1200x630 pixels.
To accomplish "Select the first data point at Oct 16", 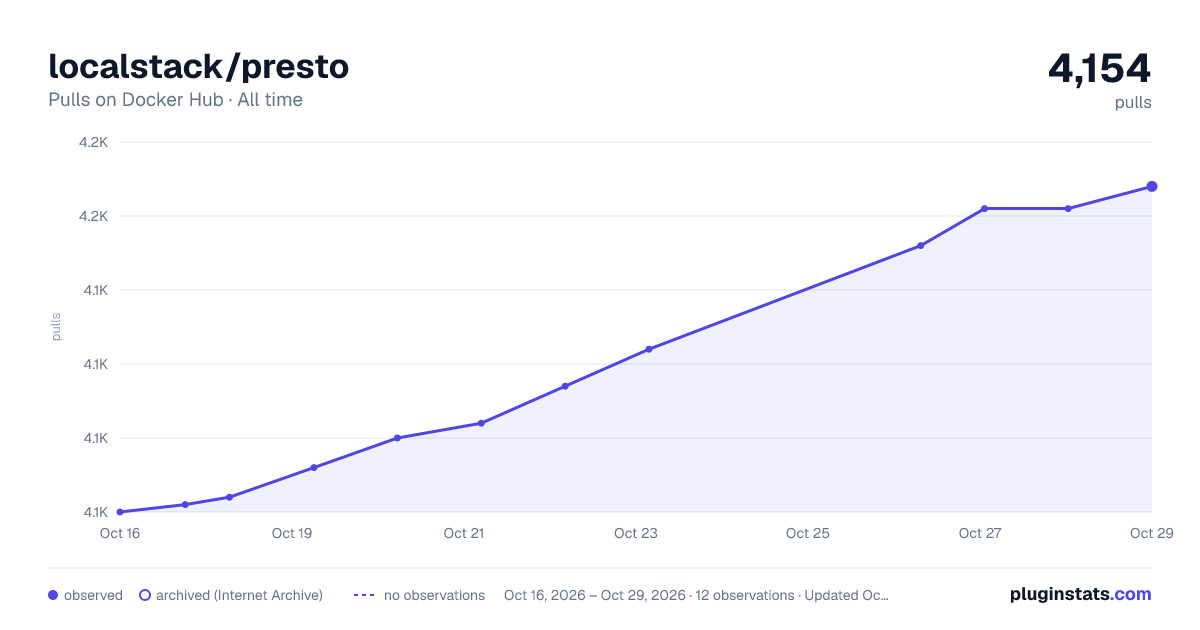I will click(x=120, y=512).
